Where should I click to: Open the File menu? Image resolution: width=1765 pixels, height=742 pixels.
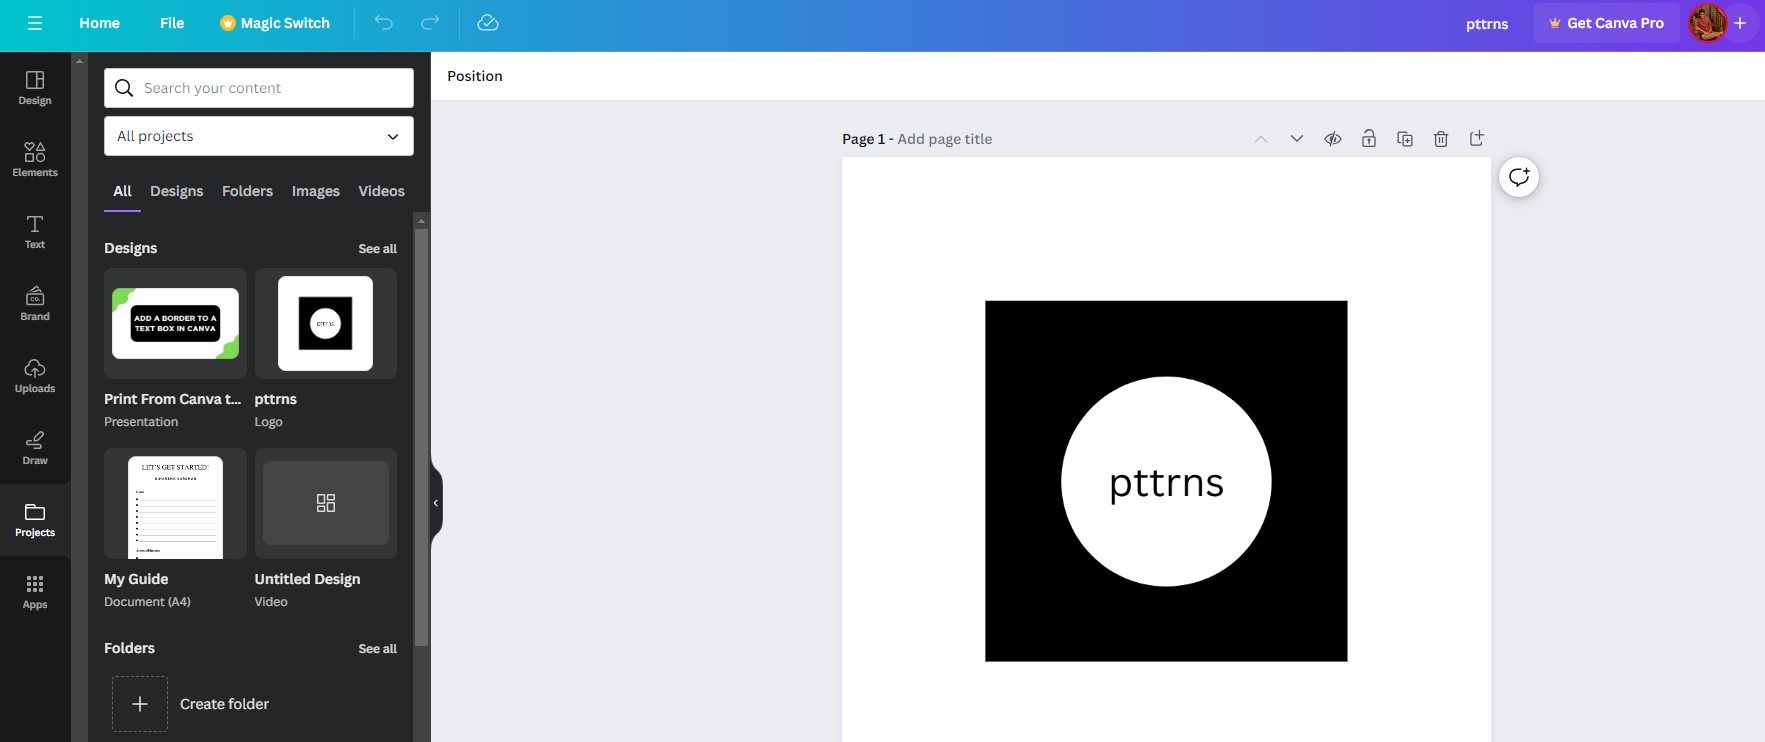click(x=172, y=23)
